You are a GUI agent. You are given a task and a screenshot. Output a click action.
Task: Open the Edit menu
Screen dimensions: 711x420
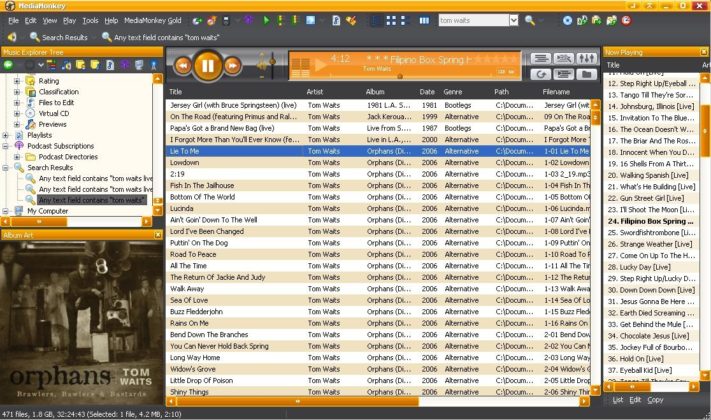point(30,20)
